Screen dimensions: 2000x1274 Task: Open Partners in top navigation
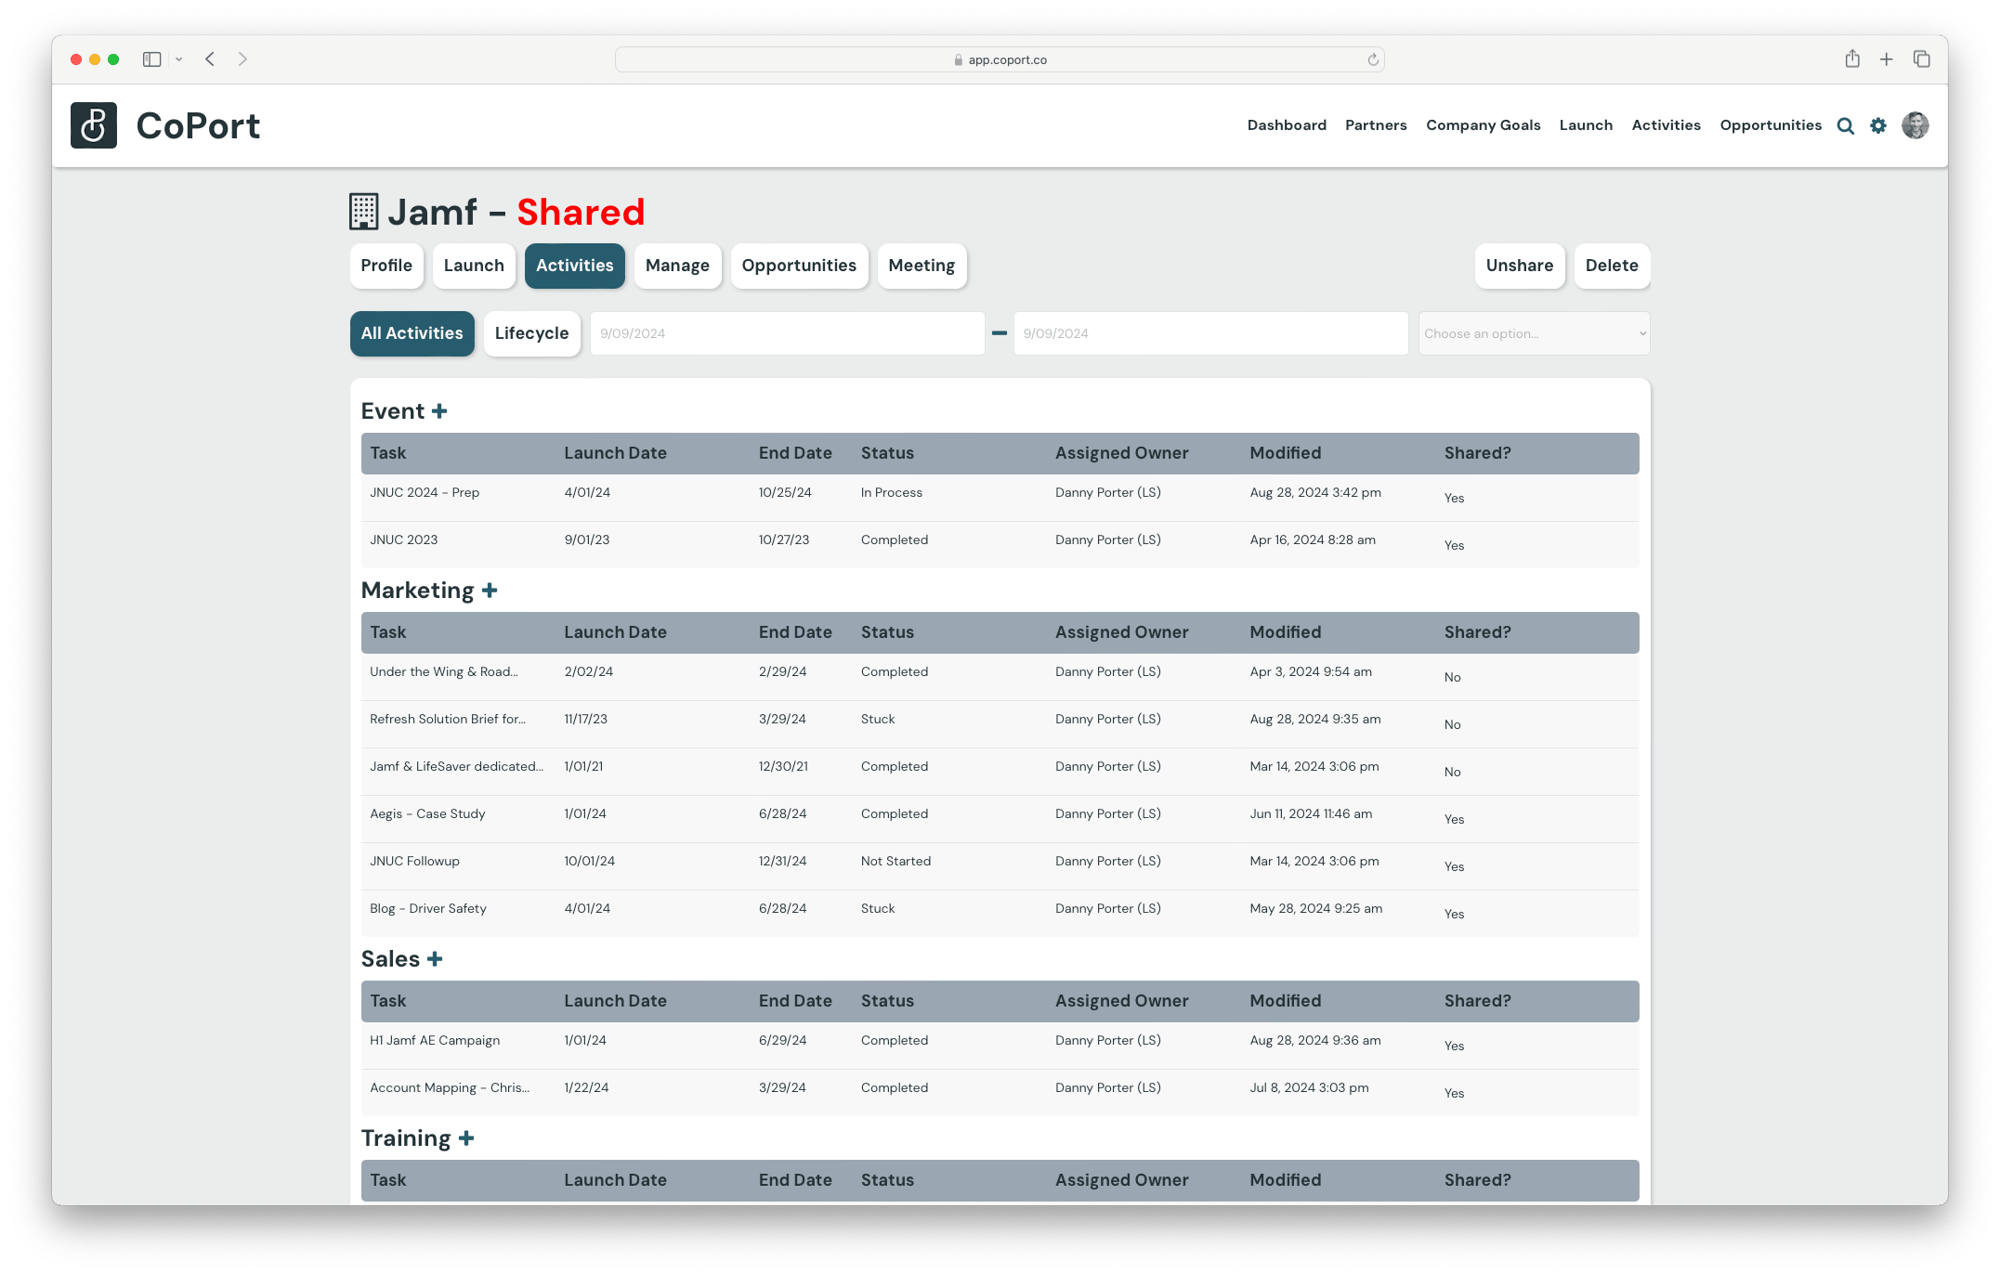point(1375,125)
